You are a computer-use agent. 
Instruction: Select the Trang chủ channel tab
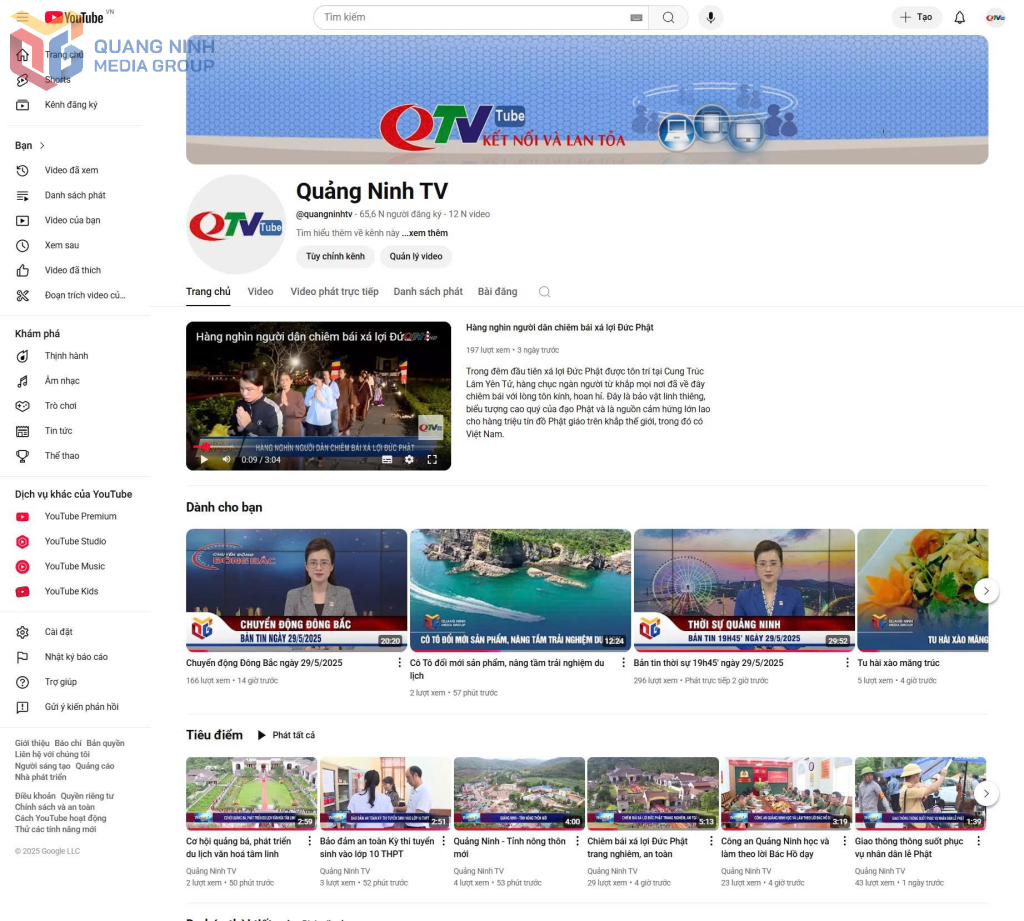208,292
